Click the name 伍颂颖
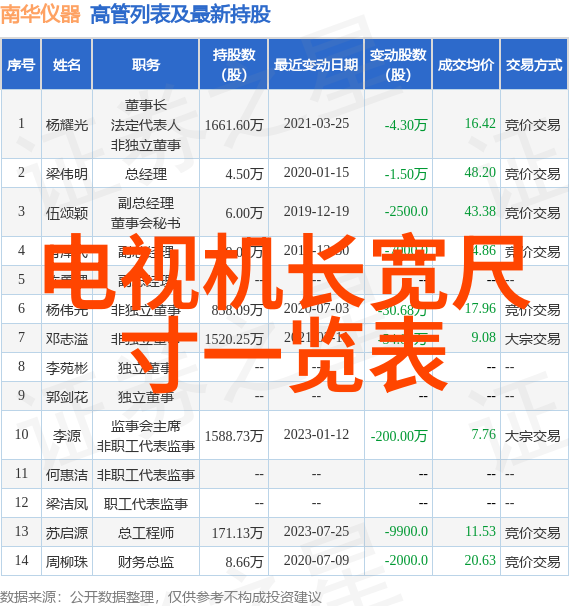This screenshot has width=569, height=606. 67,213
